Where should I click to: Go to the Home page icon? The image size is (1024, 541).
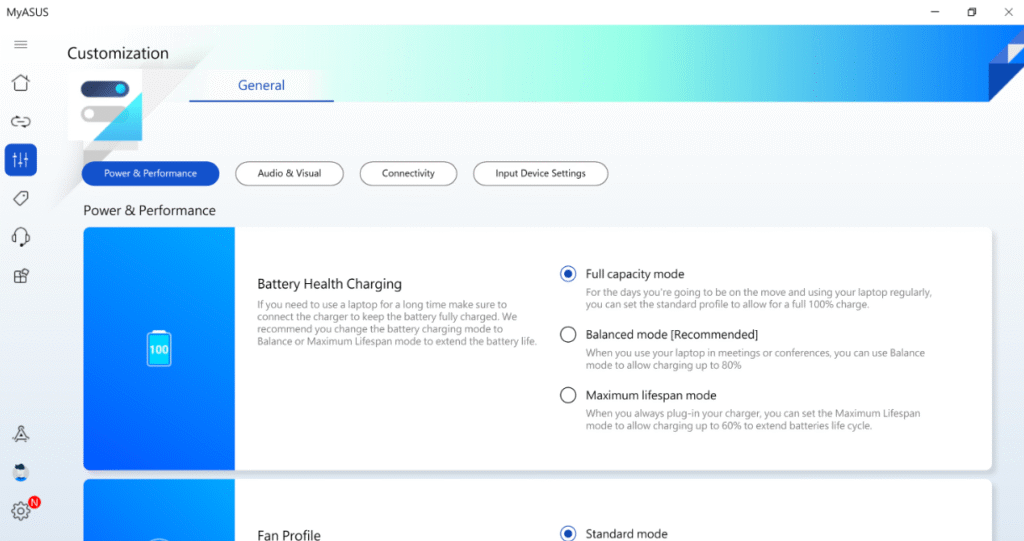pos(21,83)
